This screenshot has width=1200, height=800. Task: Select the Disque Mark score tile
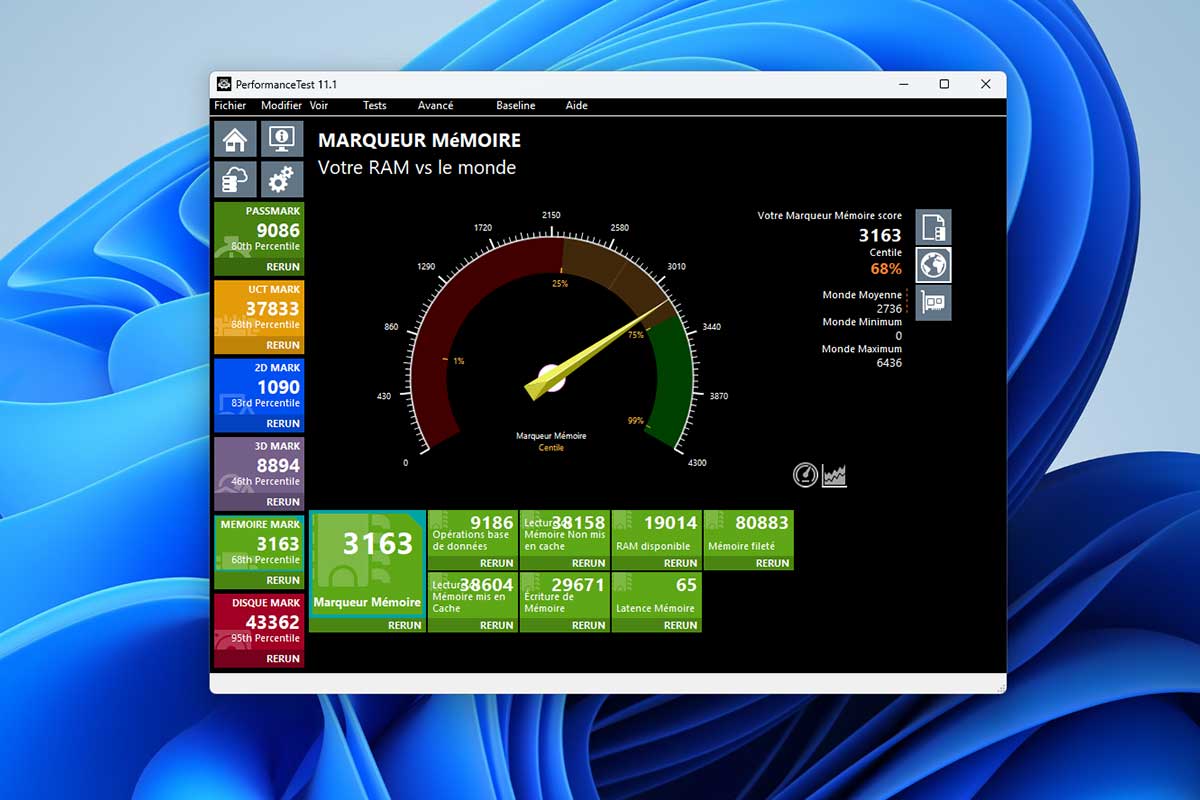pos(259,622)
